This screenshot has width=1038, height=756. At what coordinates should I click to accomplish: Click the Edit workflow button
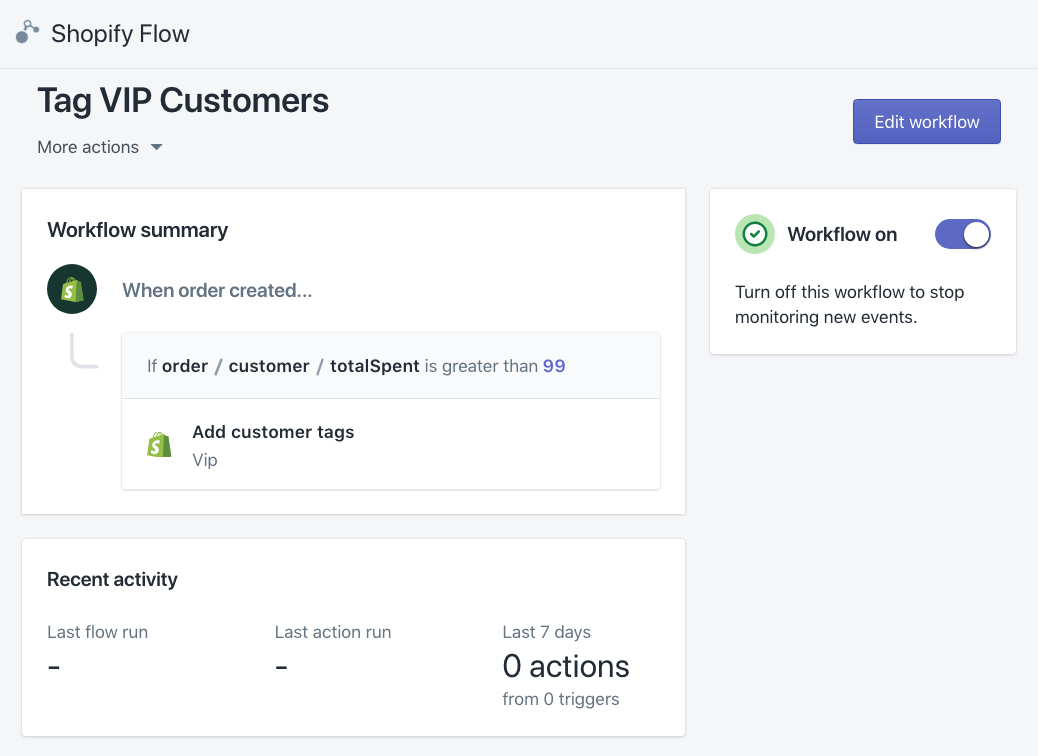[x=927, y=122]
